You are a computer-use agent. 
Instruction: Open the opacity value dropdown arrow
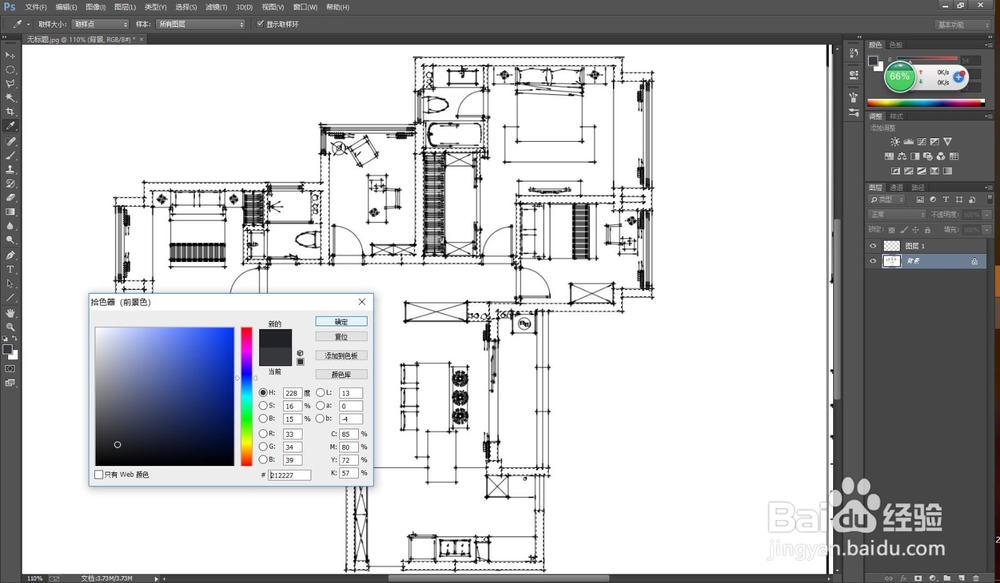tap(987, 214)
